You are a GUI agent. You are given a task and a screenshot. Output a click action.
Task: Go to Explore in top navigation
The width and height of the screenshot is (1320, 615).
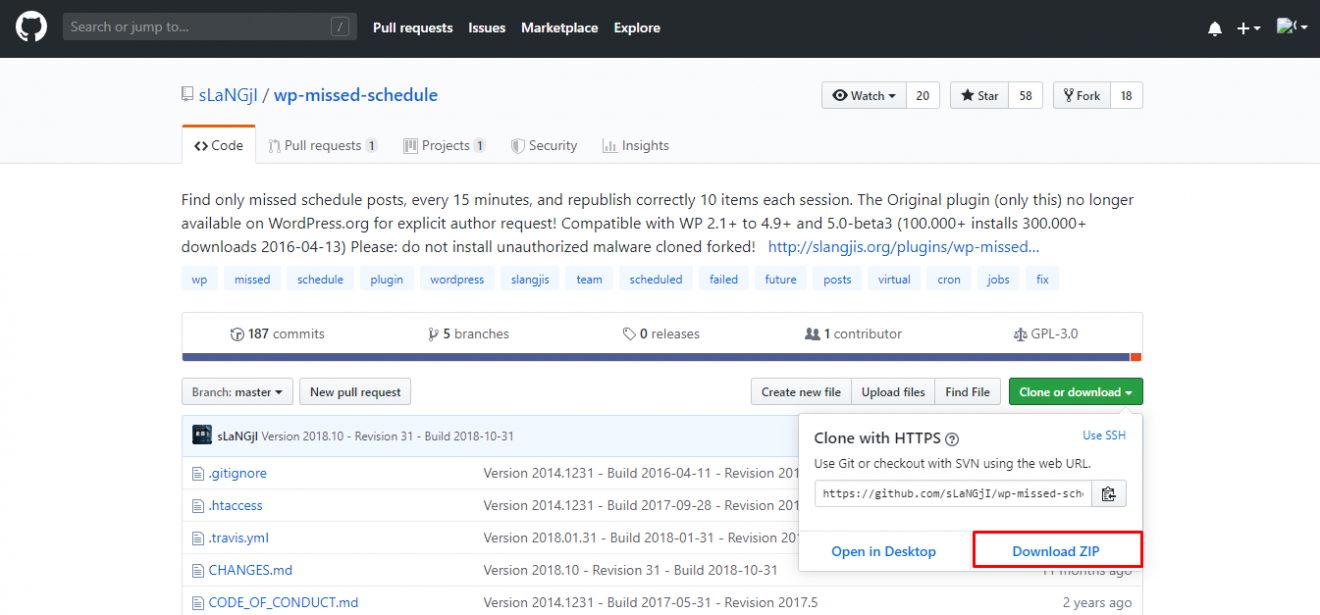[637, 28]
